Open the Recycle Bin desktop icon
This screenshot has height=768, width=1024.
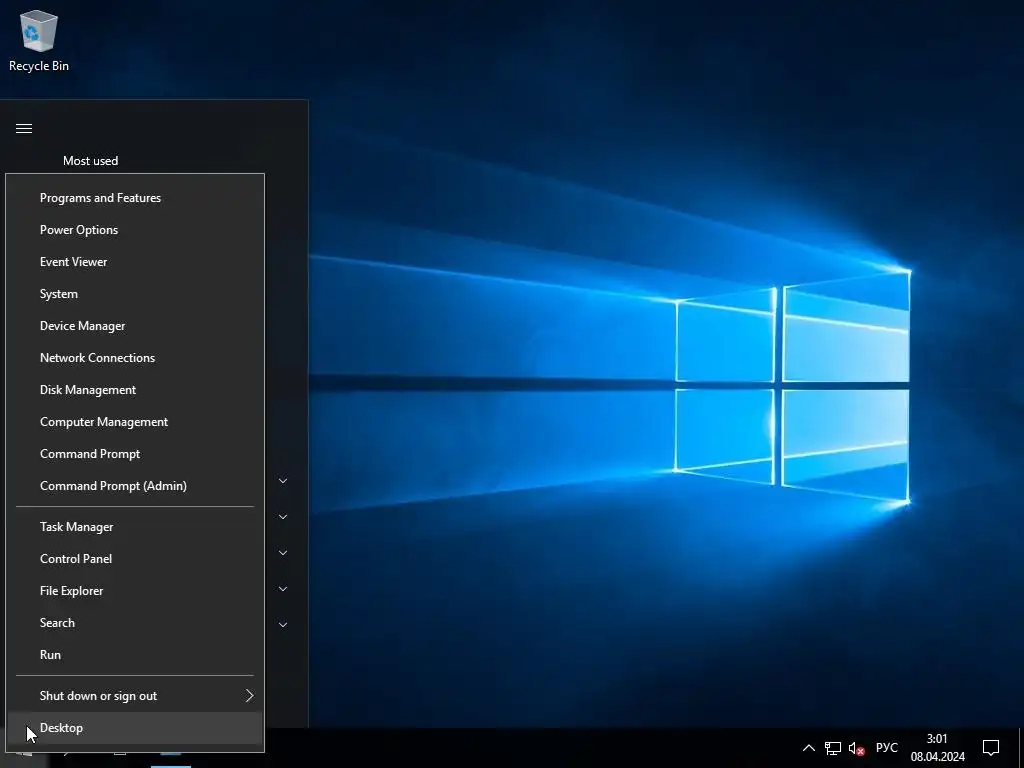pos(39,41)
